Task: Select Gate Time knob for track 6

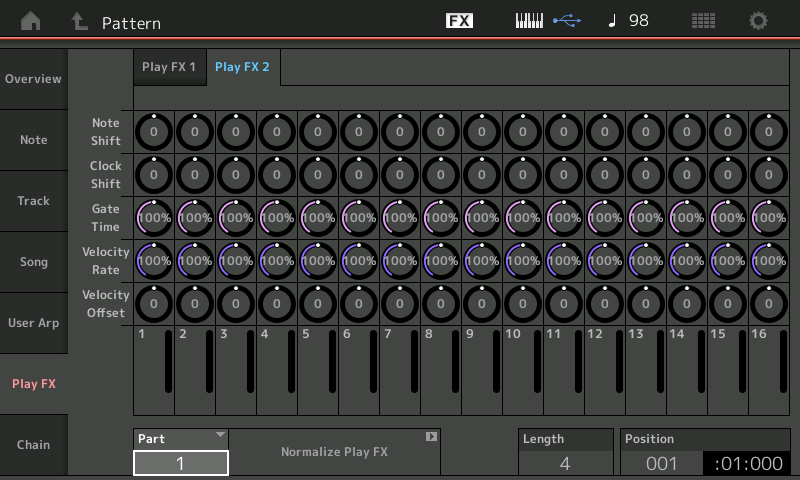Action: [x=359, y=218]
